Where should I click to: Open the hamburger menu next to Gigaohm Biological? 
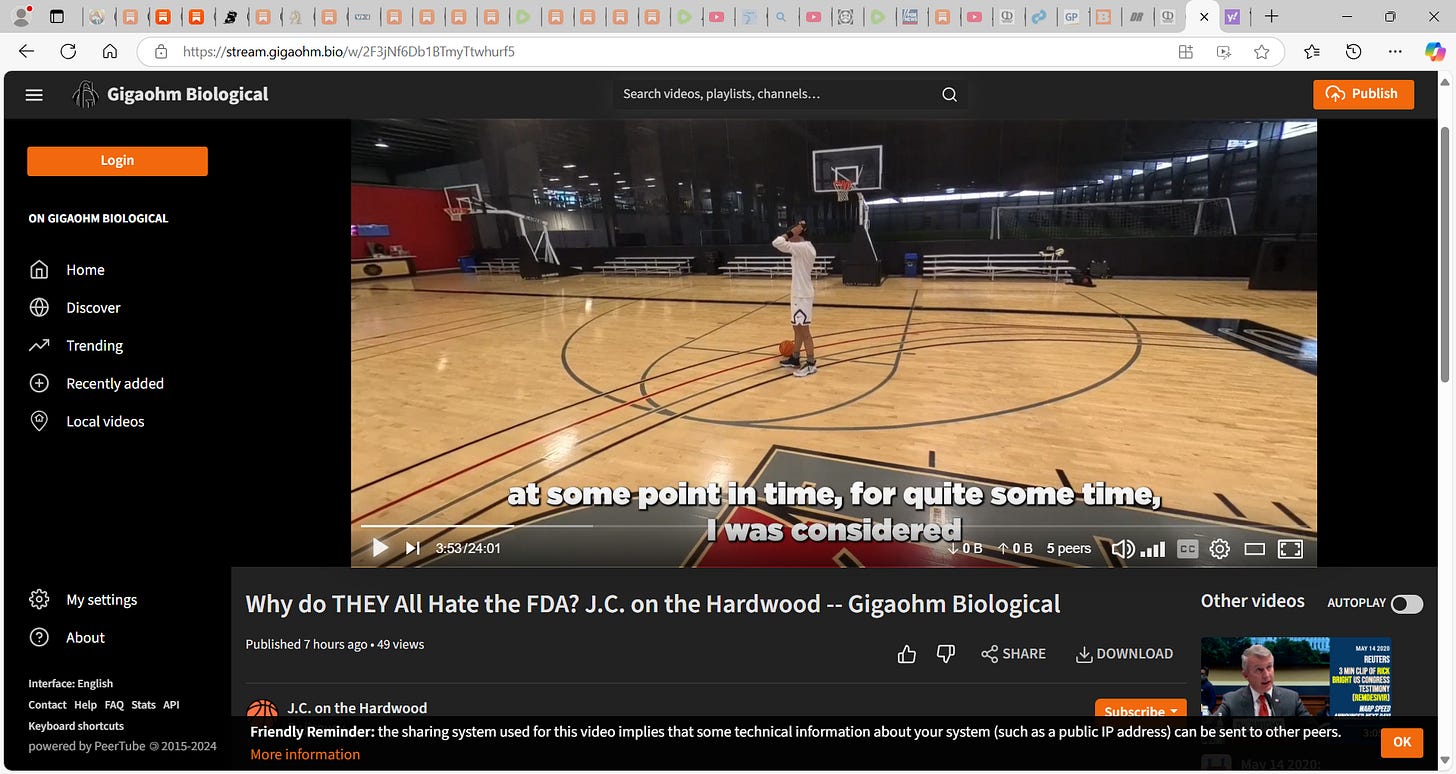click(x=34, y=95)
